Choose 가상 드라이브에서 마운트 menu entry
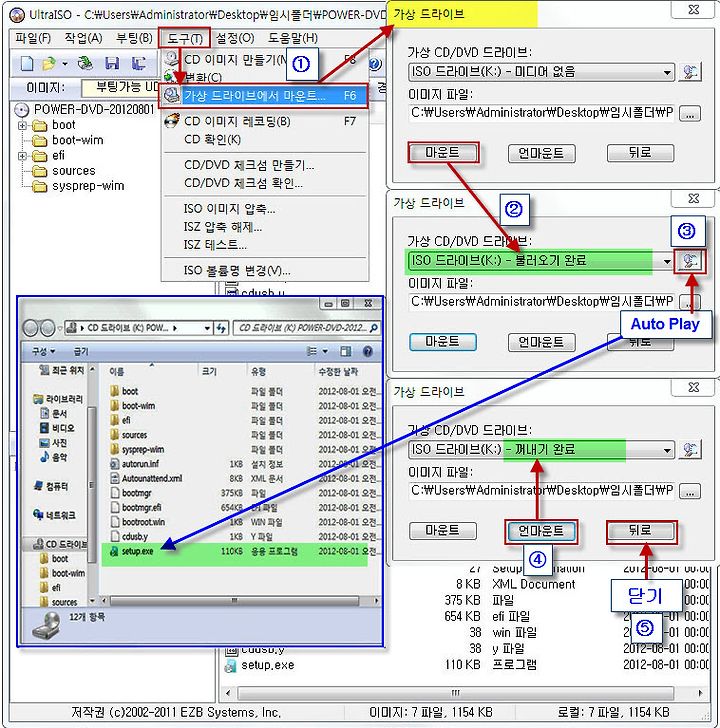The width and height of the screenshot is (720, 728). coord(264,96)
